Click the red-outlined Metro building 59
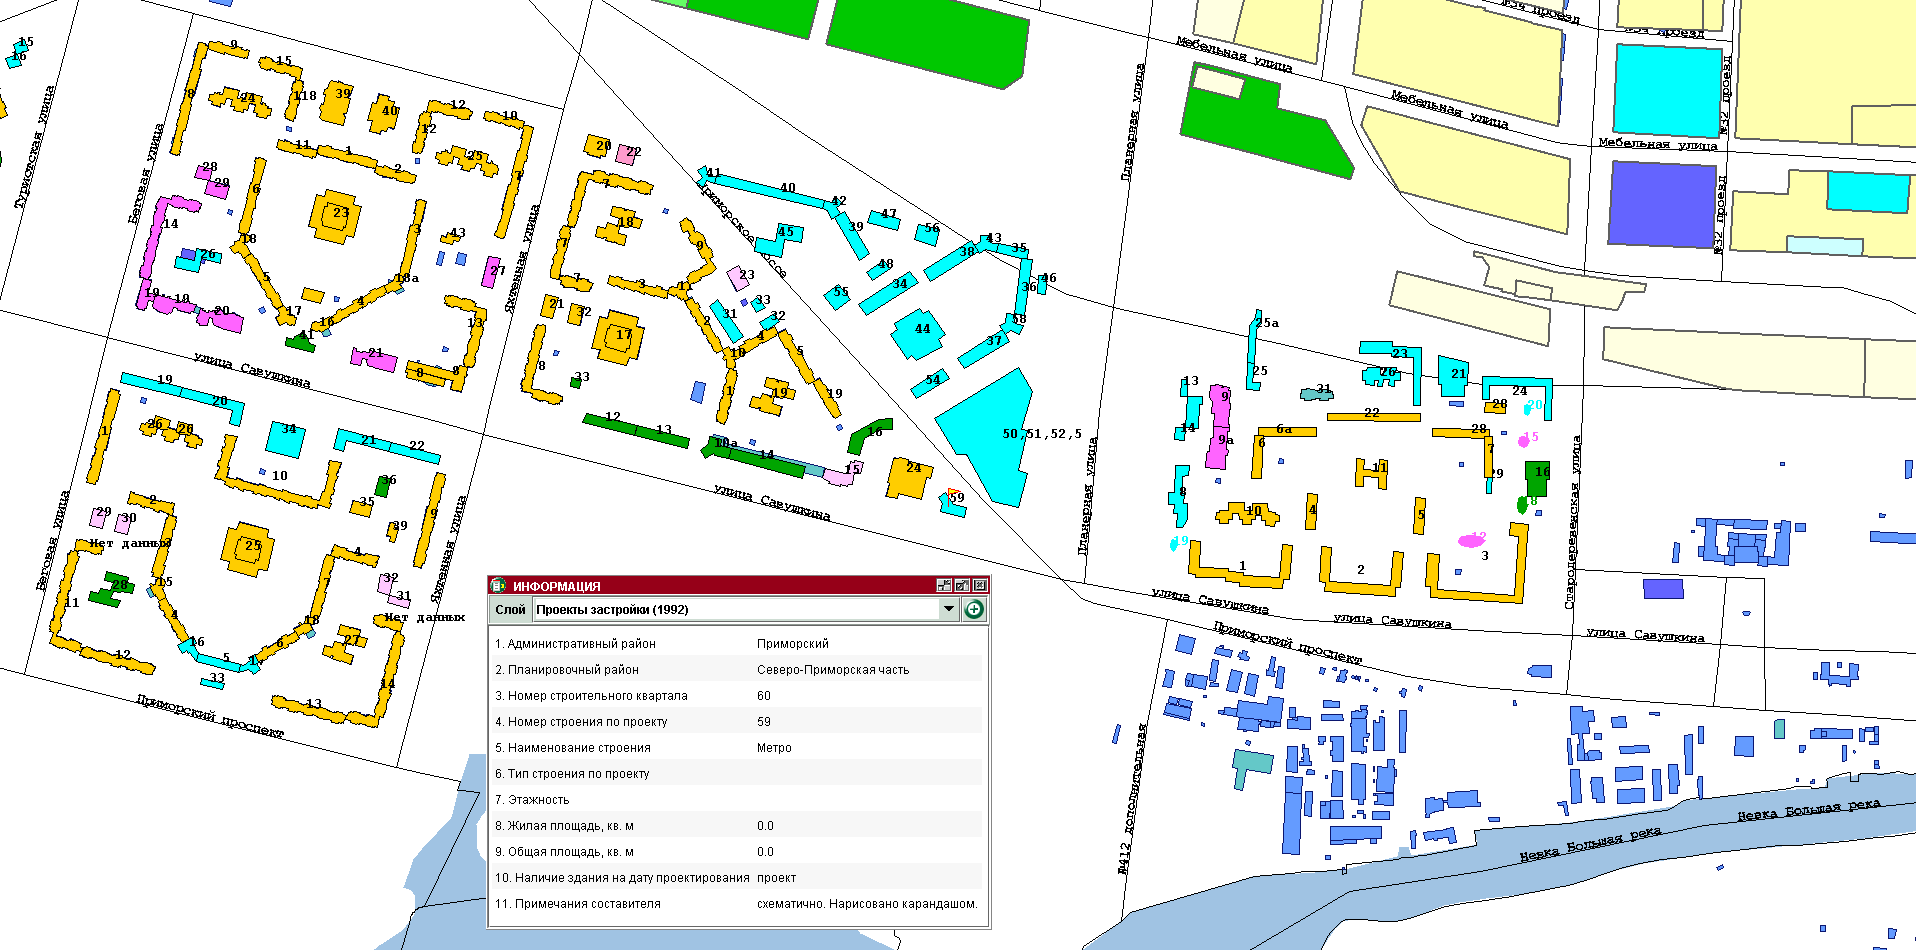The height and width of the screenshot is (950, 1916). coord(954,503)
